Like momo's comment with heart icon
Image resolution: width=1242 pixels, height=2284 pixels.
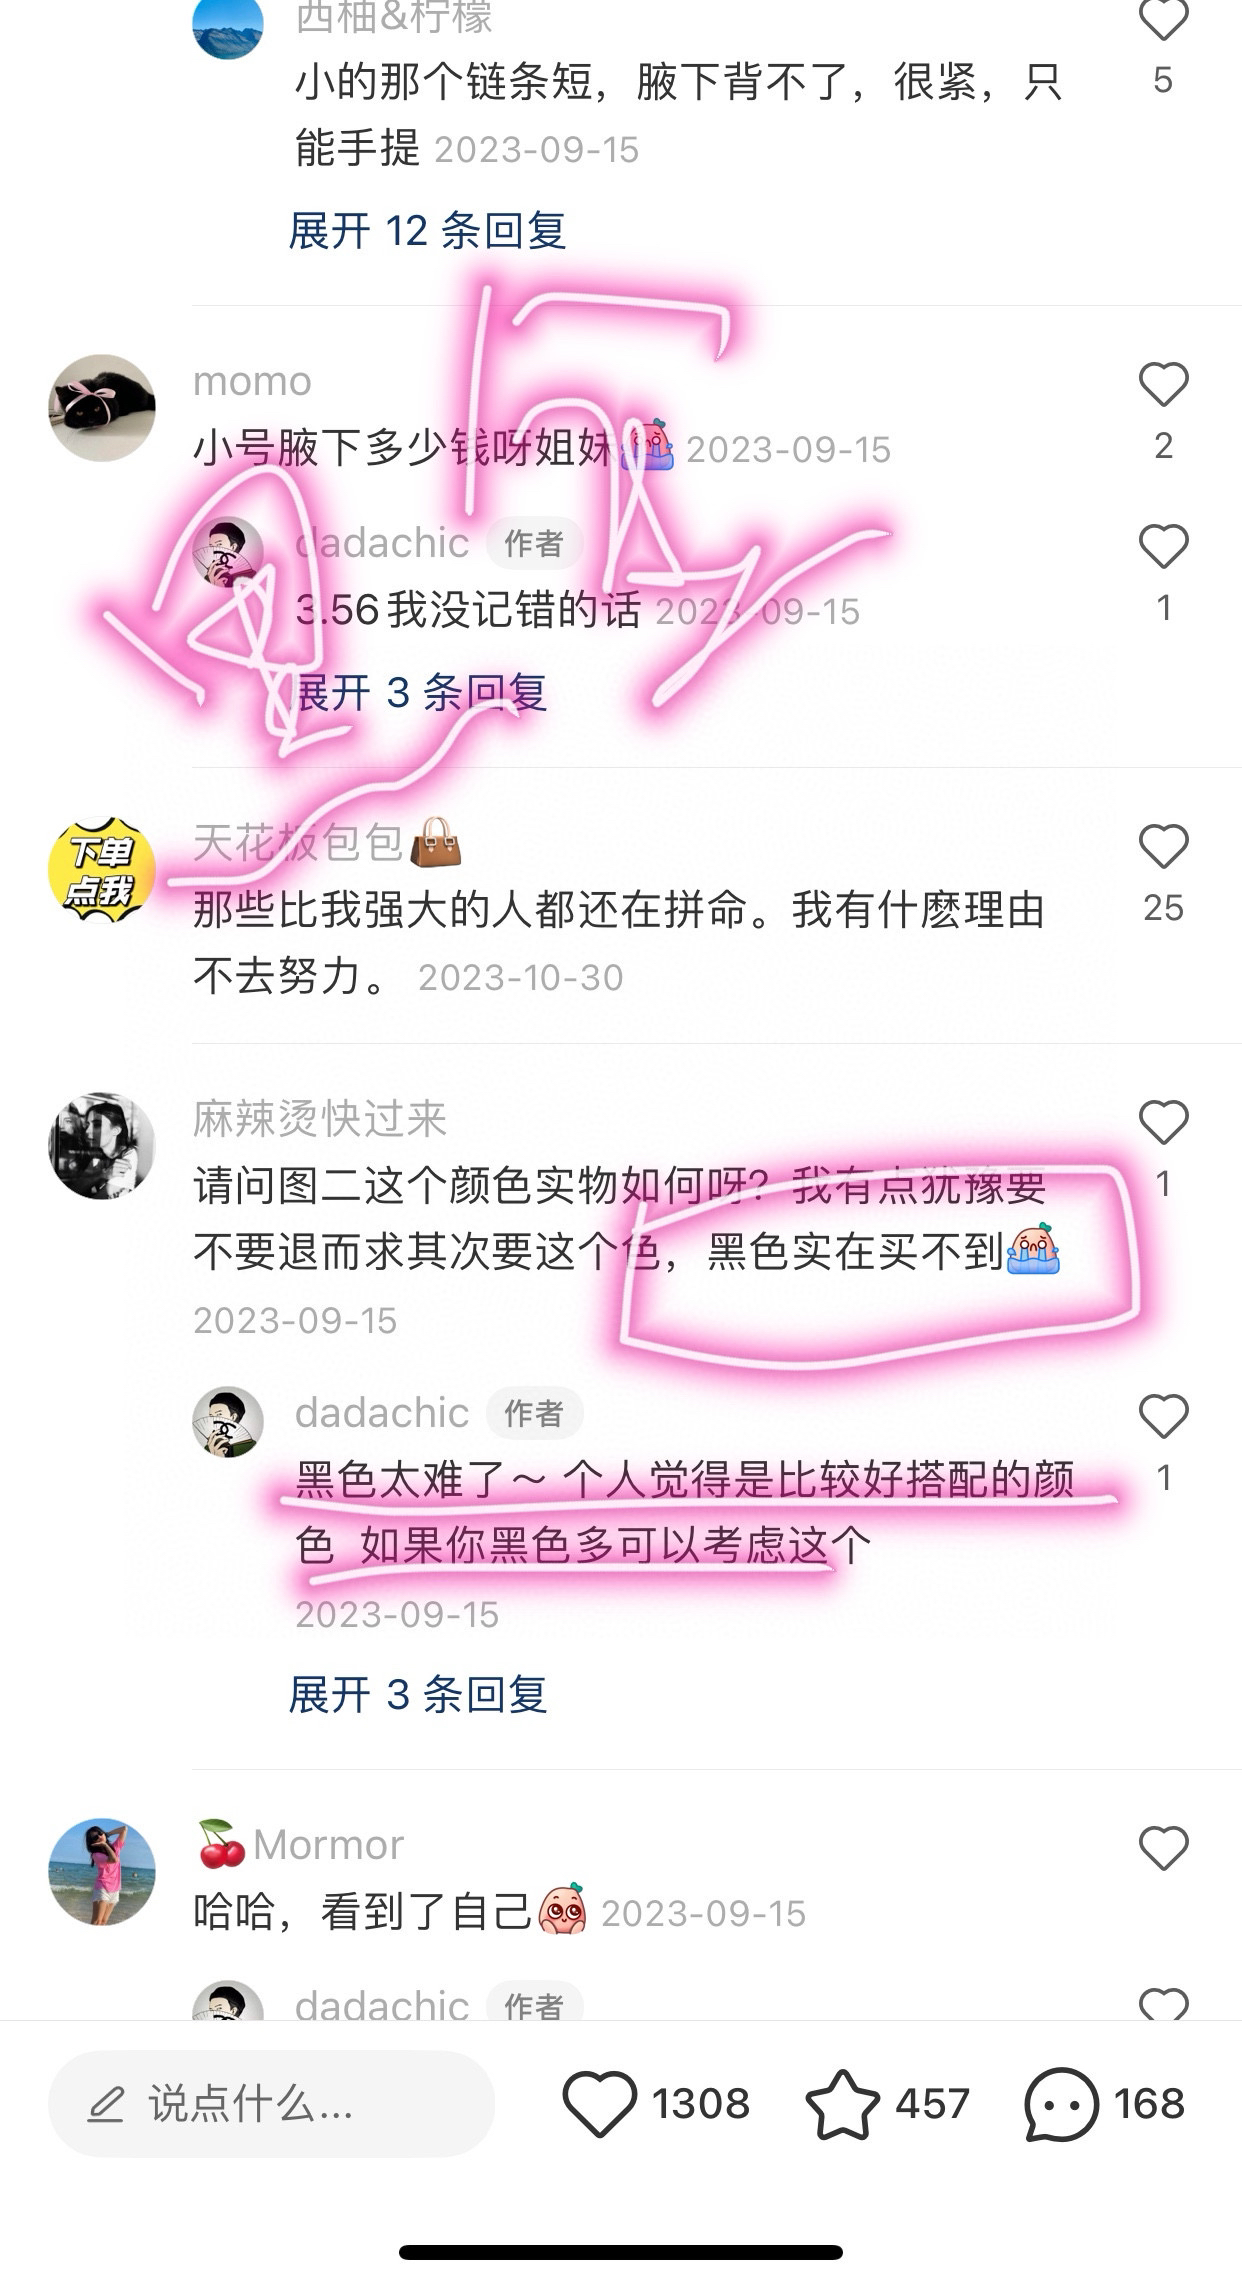pyautogui.click(x=1163, y=384)
